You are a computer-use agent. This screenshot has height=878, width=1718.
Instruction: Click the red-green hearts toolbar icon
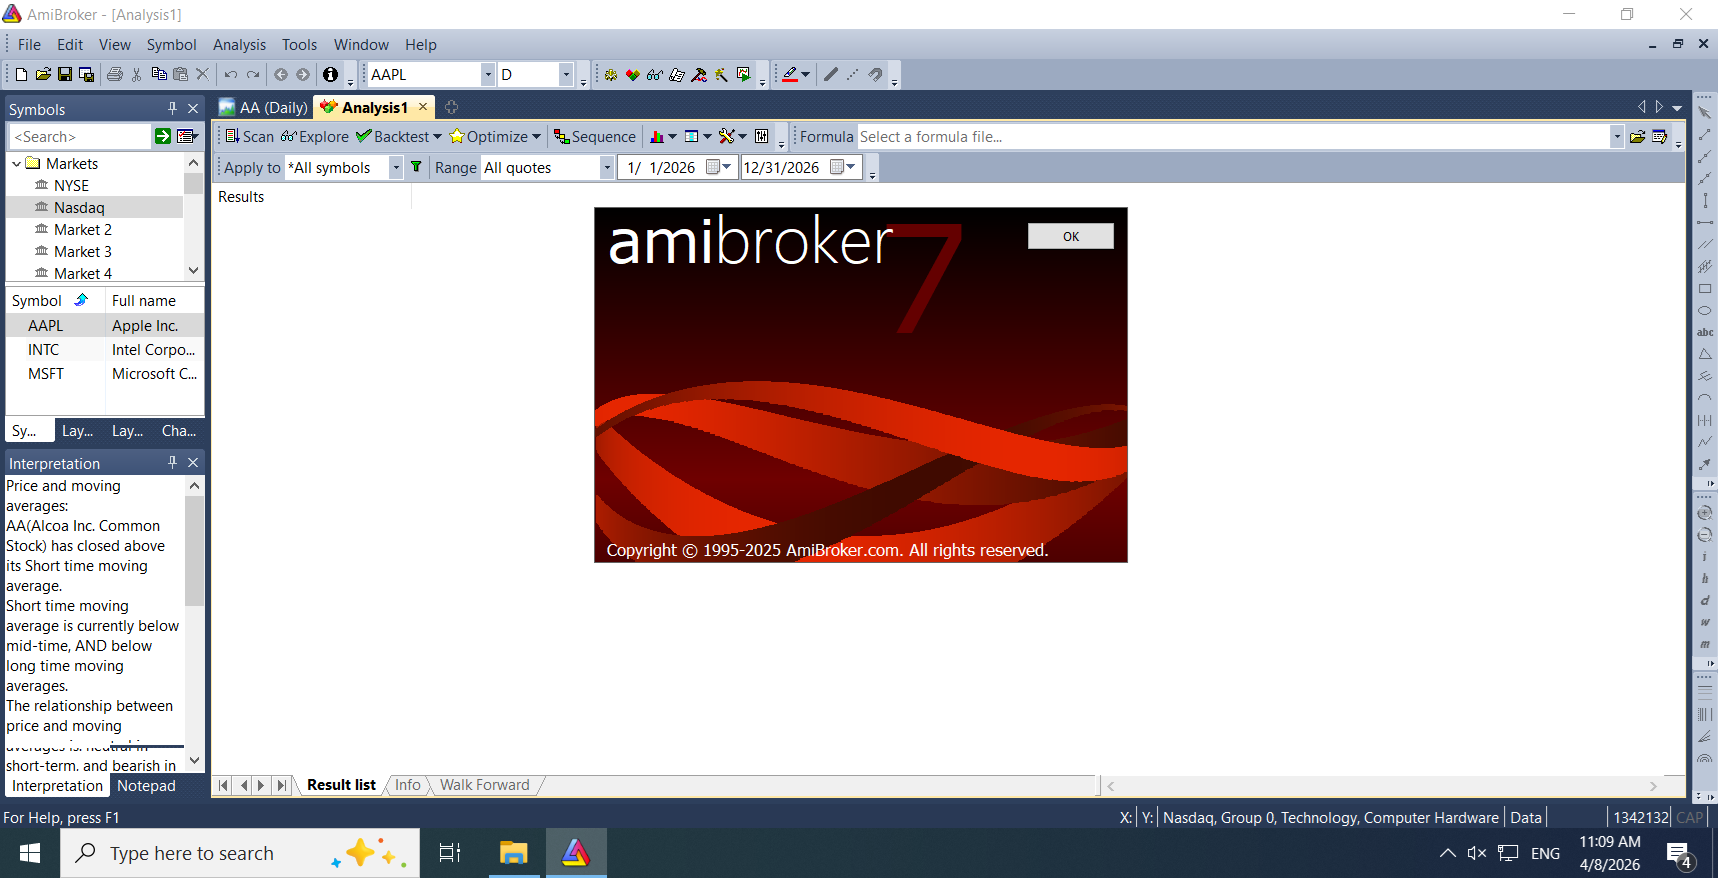pos(633,74)
